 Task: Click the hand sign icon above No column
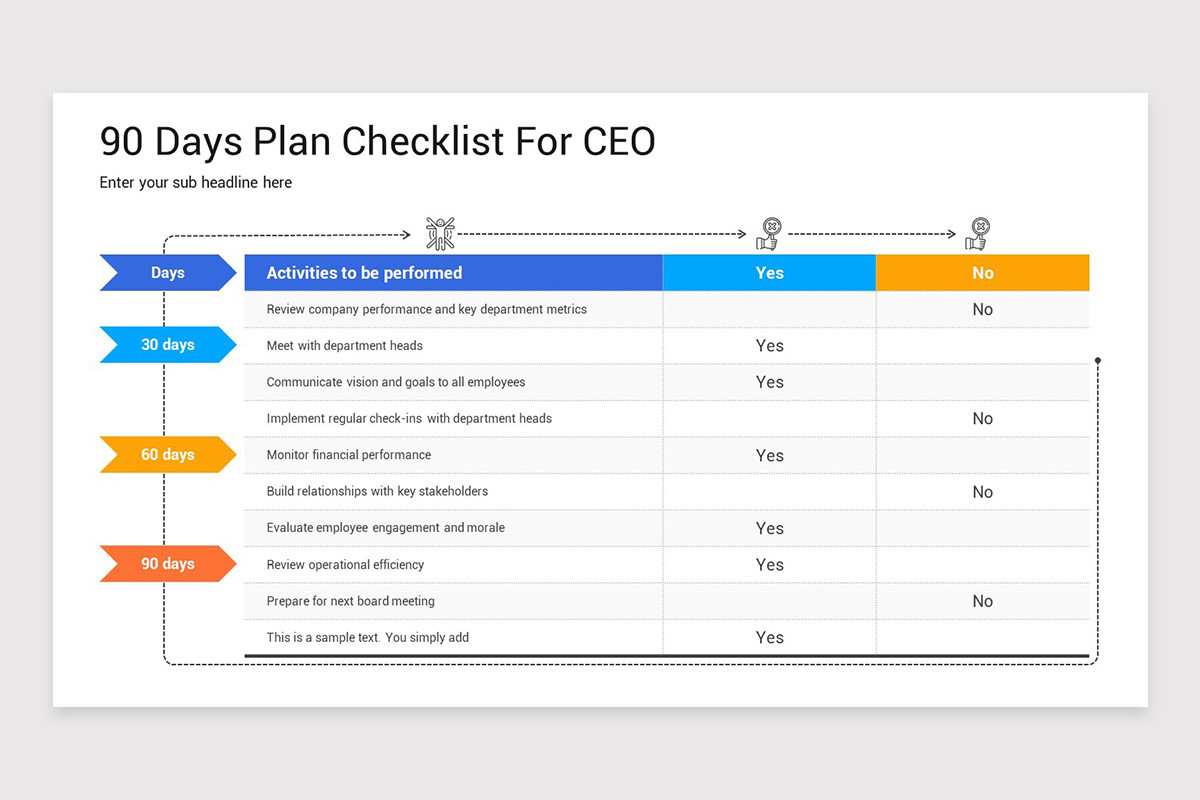977,234
